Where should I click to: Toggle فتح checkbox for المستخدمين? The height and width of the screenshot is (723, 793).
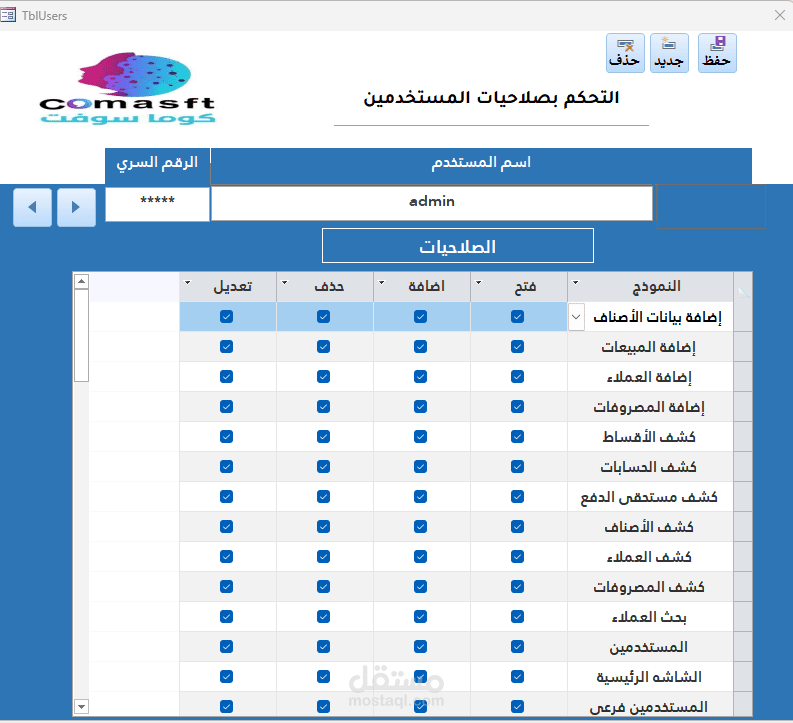[517, 647]
